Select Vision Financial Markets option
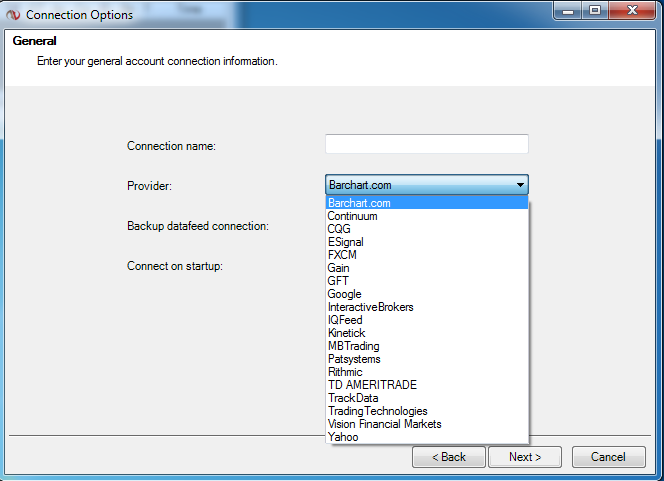664x481 pixels. (x=384, y=424)
